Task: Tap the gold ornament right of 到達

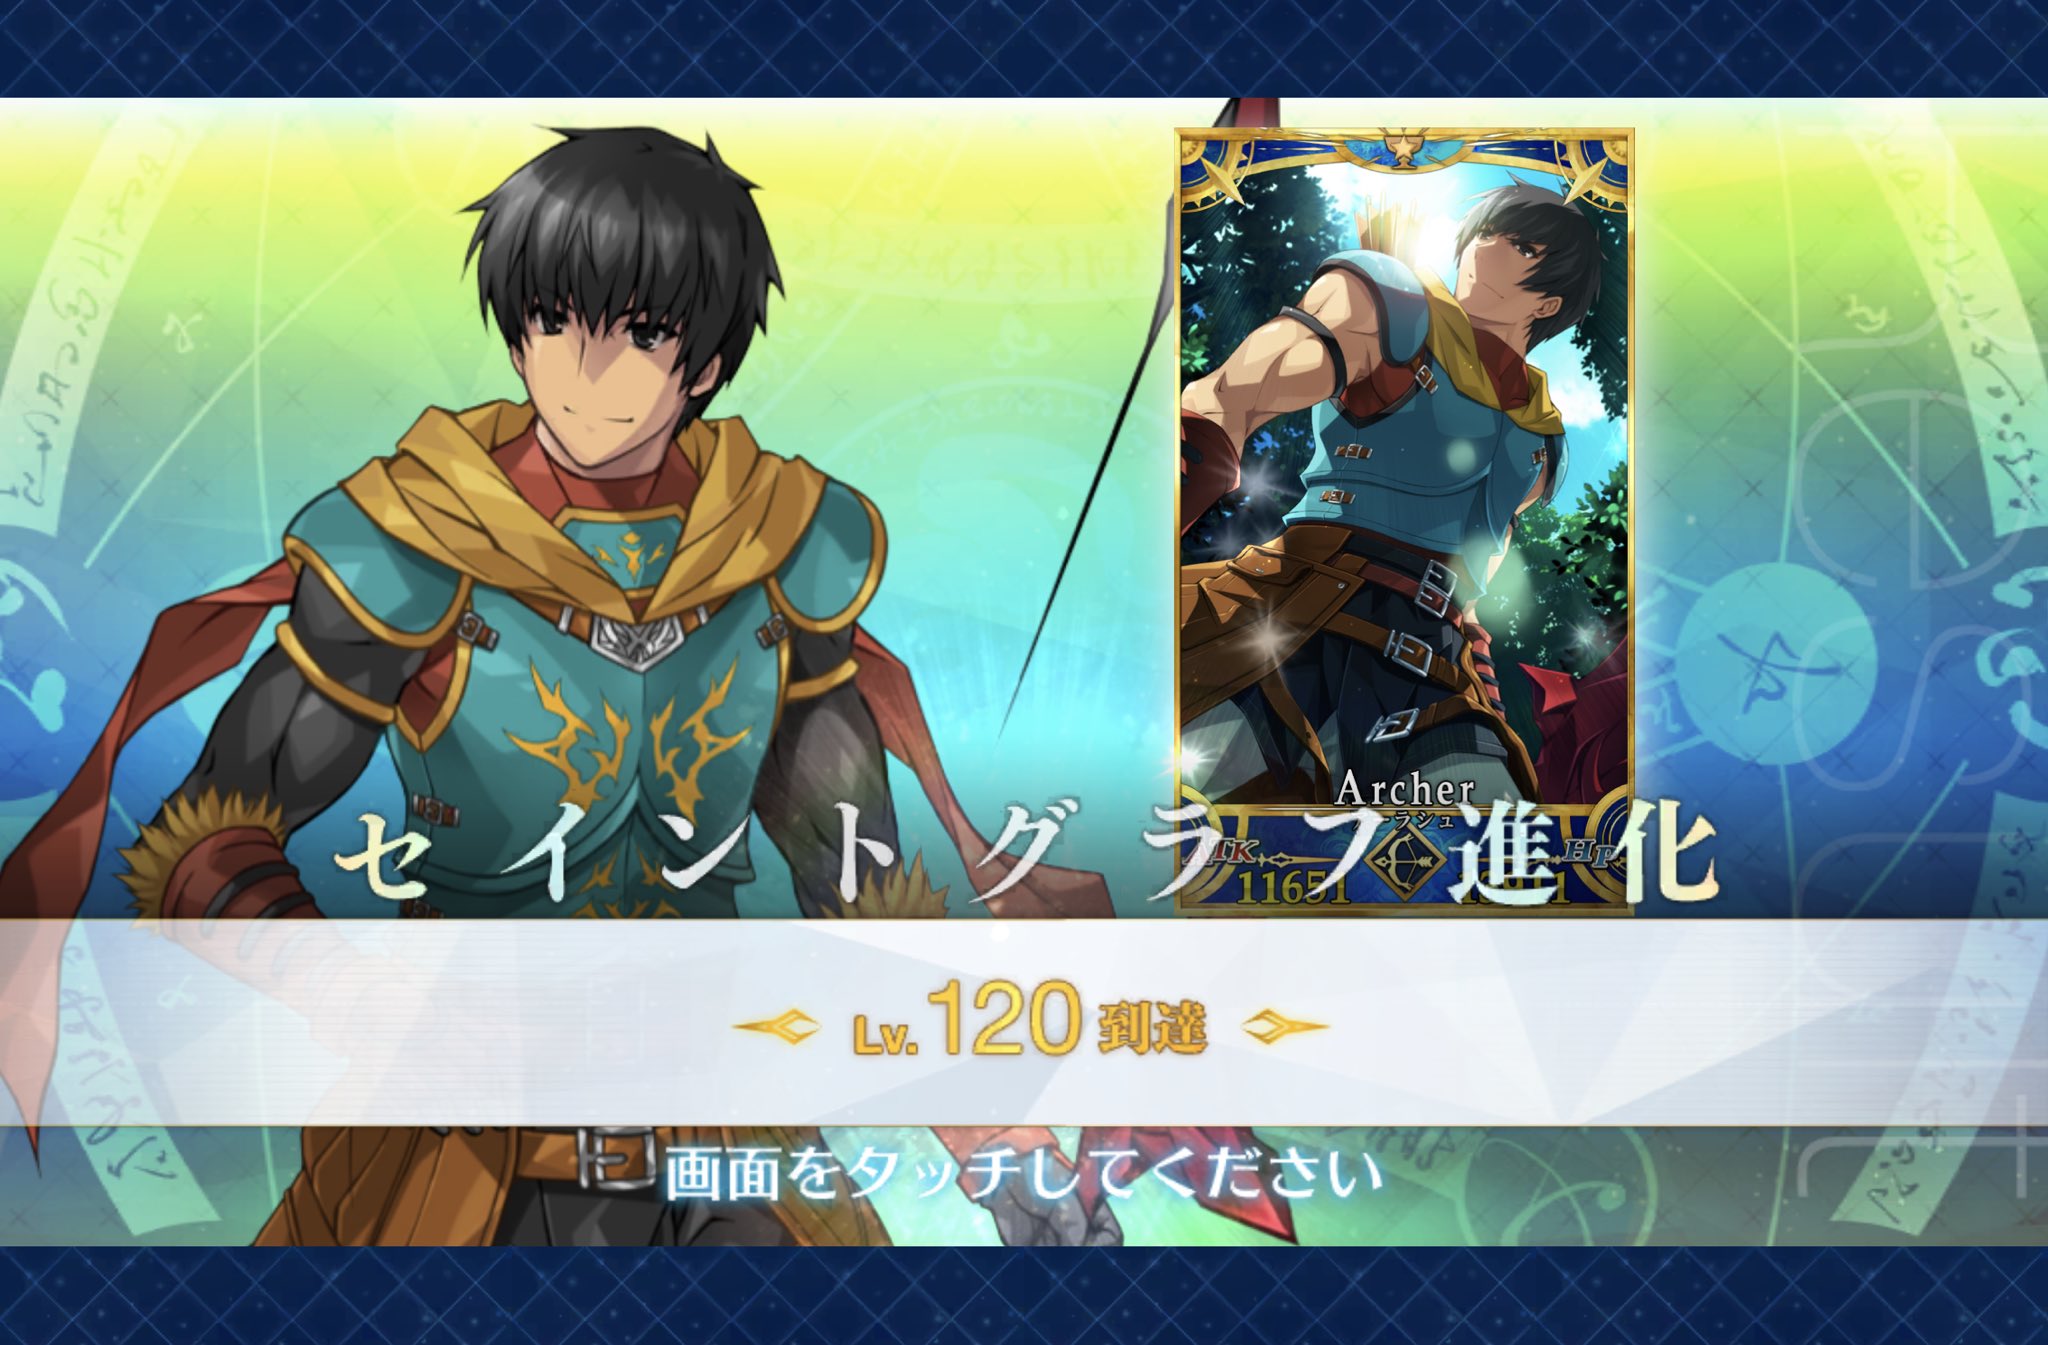Action: pos(1285,1027)
